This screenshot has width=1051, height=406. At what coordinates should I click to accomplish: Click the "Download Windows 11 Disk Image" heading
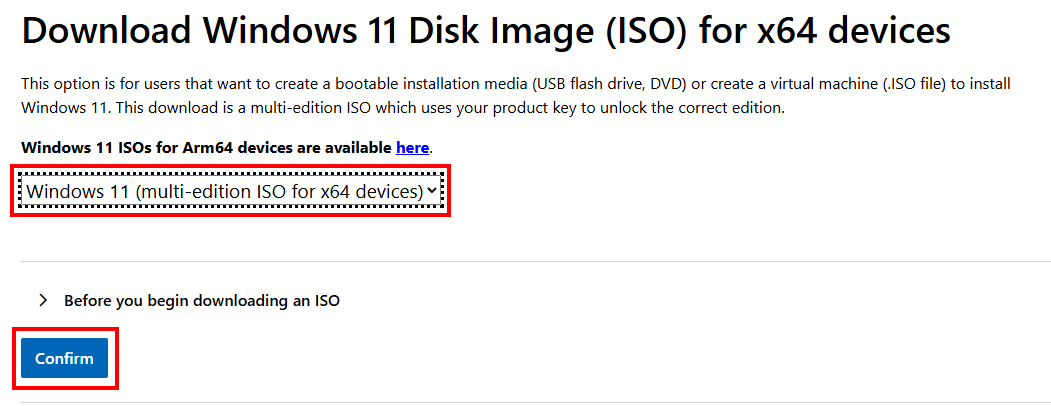point(330,32)
